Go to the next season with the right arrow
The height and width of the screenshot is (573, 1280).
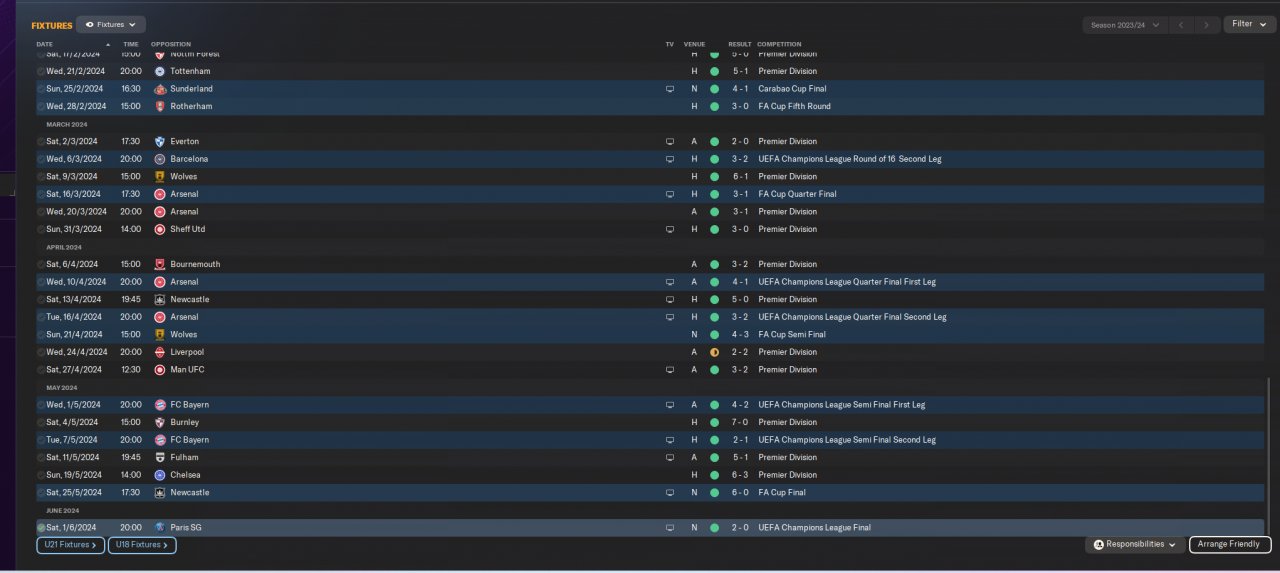point(1207,24)
